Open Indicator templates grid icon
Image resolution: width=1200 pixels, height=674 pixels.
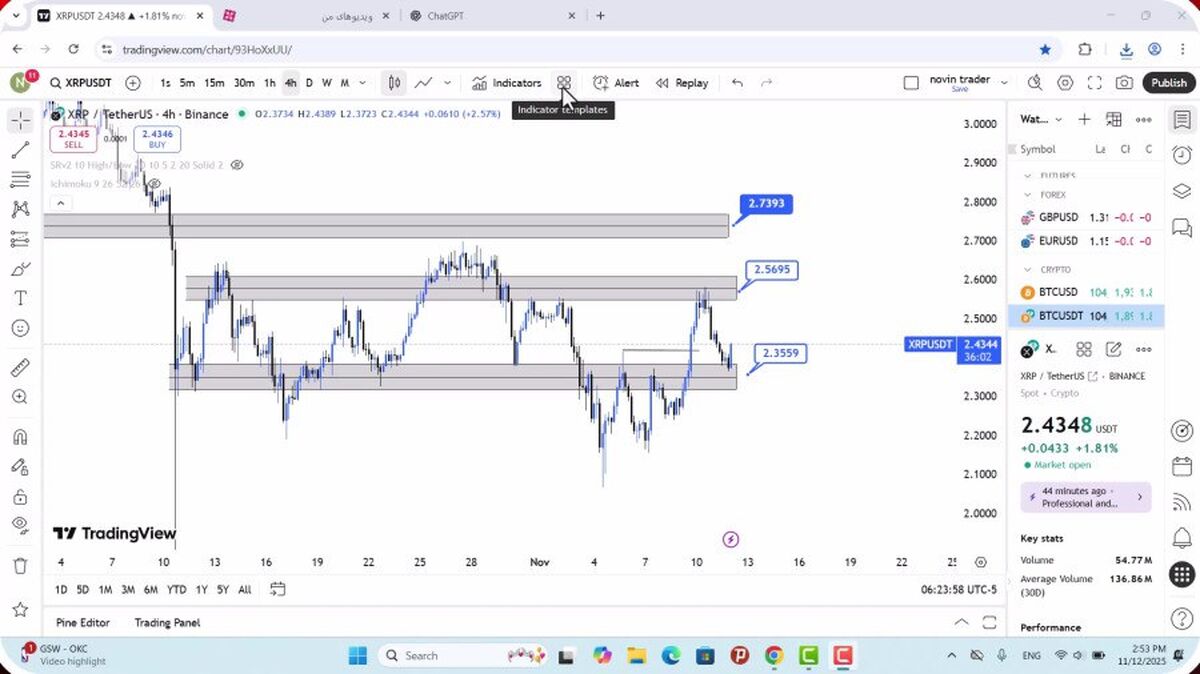pyautogui.click(x=564, y=83)
